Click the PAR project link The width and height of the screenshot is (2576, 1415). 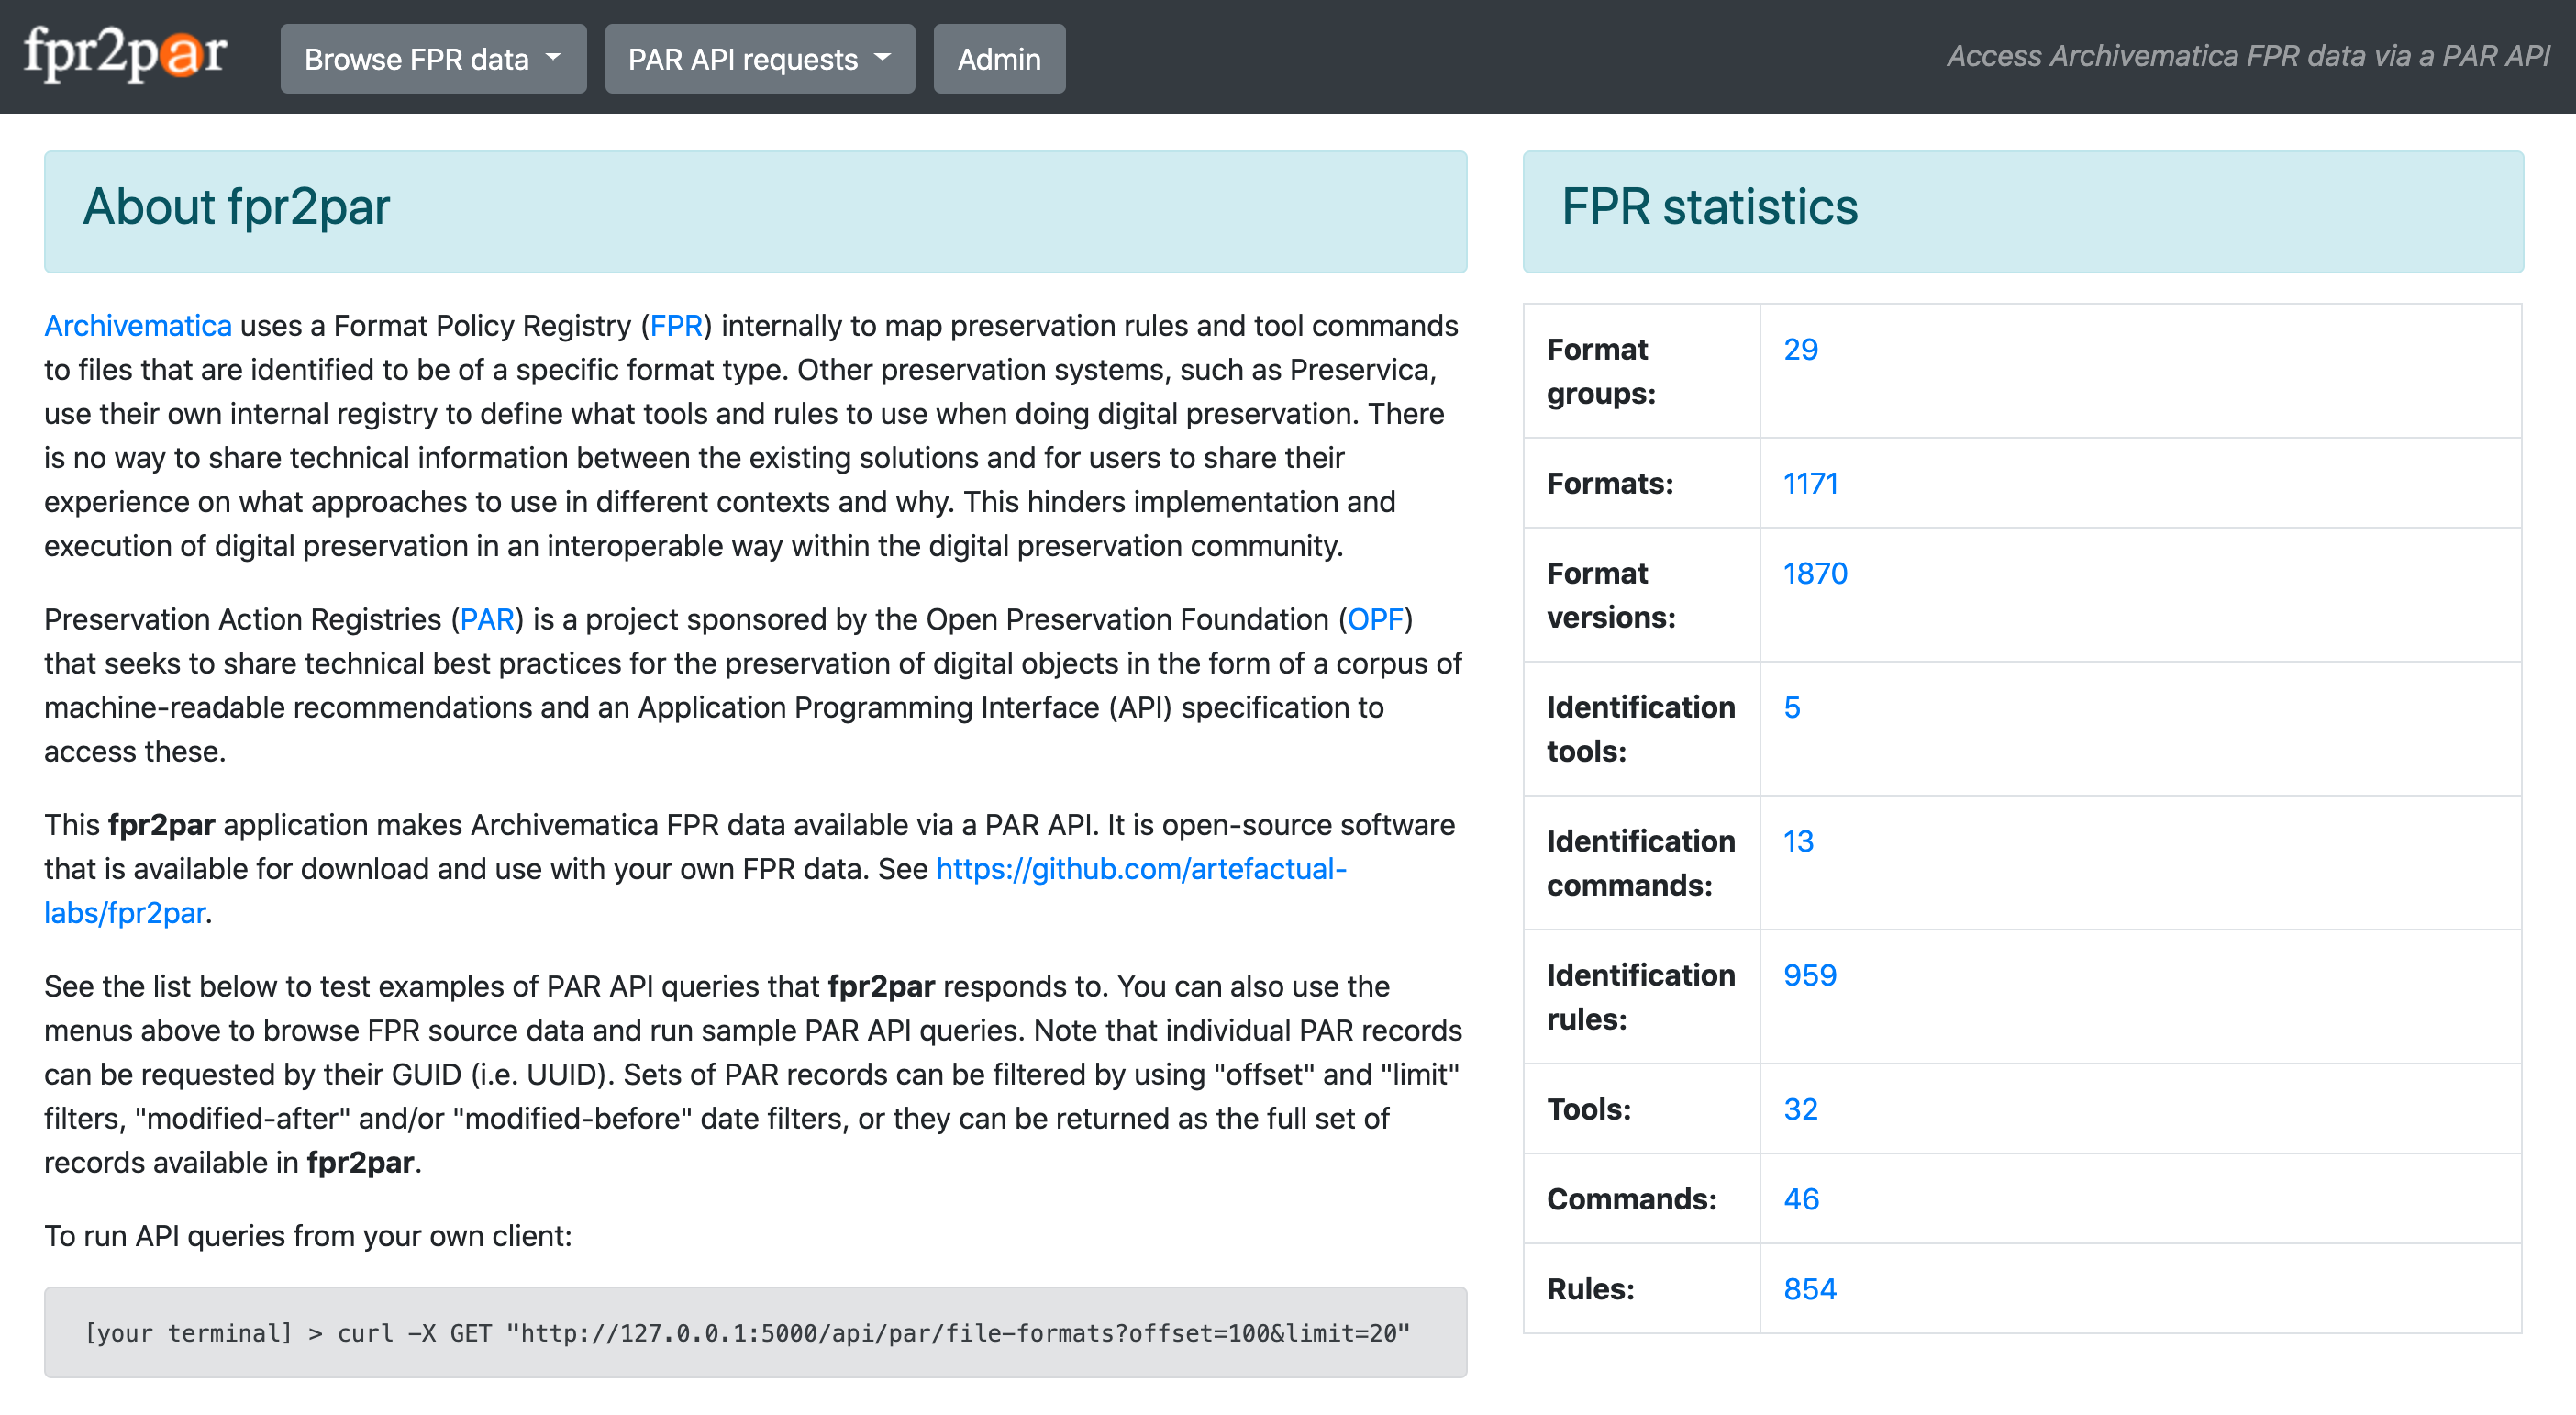(486, 619)
